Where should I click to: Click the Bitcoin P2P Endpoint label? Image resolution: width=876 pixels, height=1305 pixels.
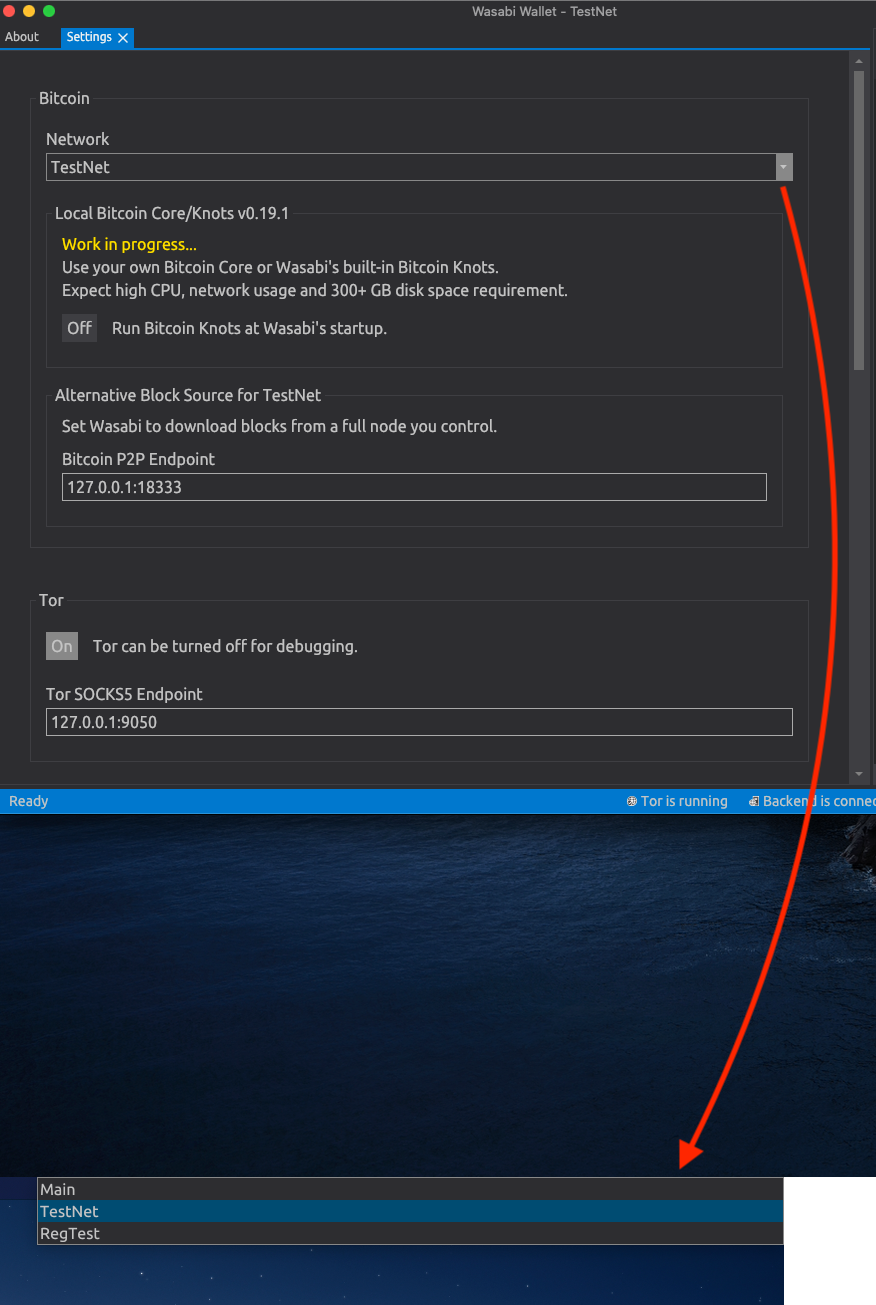click(x=138, y=459)
